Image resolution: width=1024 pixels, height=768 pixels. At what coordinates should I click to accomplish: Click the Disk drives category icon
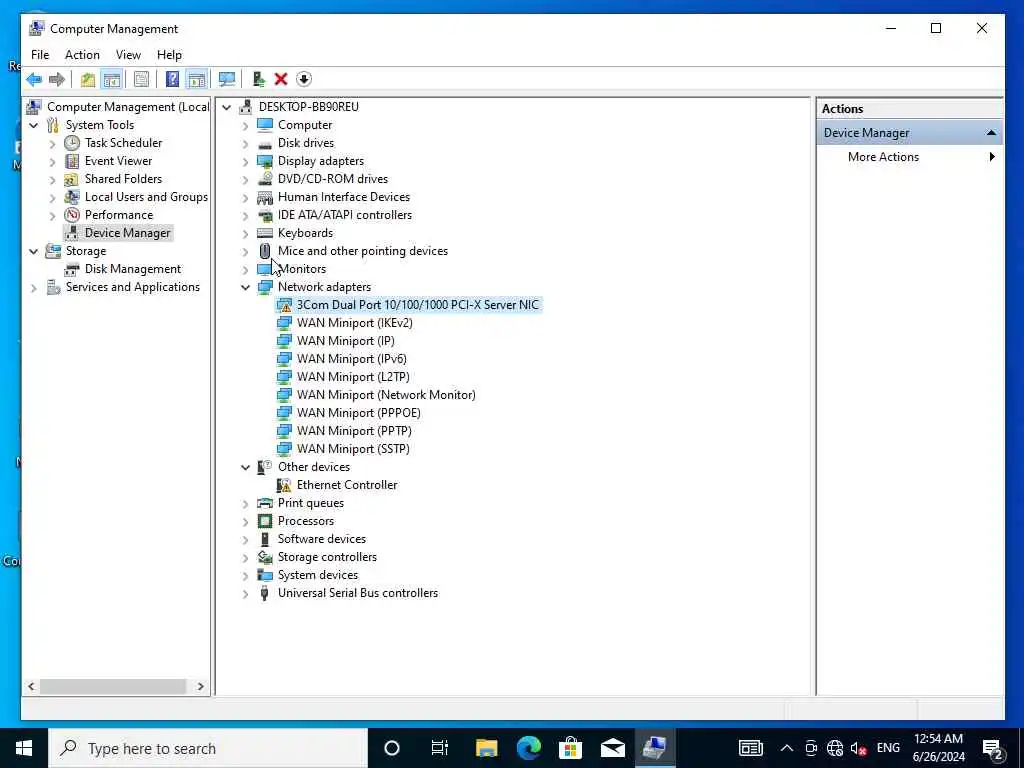[x=264, y=143]
